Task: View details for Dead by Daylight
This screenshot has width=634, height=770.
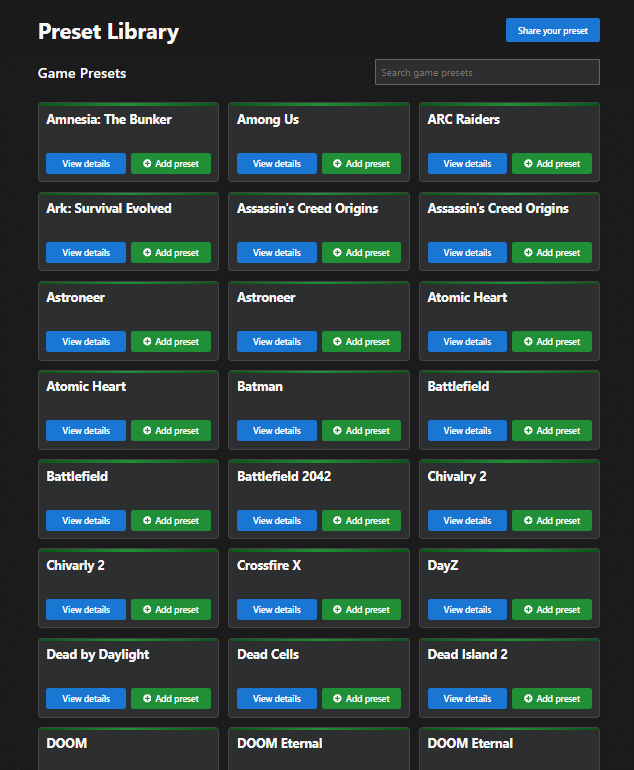Action: (86, 698)
